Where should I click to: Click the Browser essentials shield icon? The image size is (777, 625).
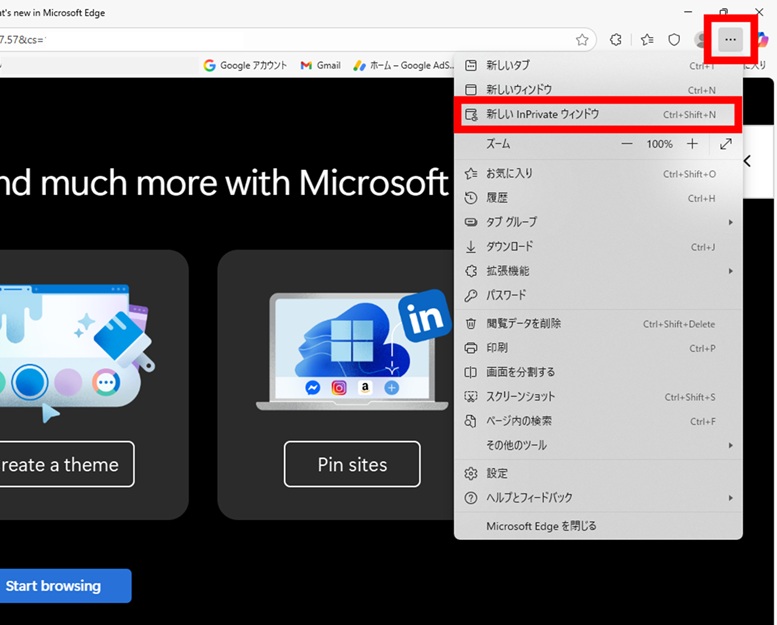pos(674,40)
